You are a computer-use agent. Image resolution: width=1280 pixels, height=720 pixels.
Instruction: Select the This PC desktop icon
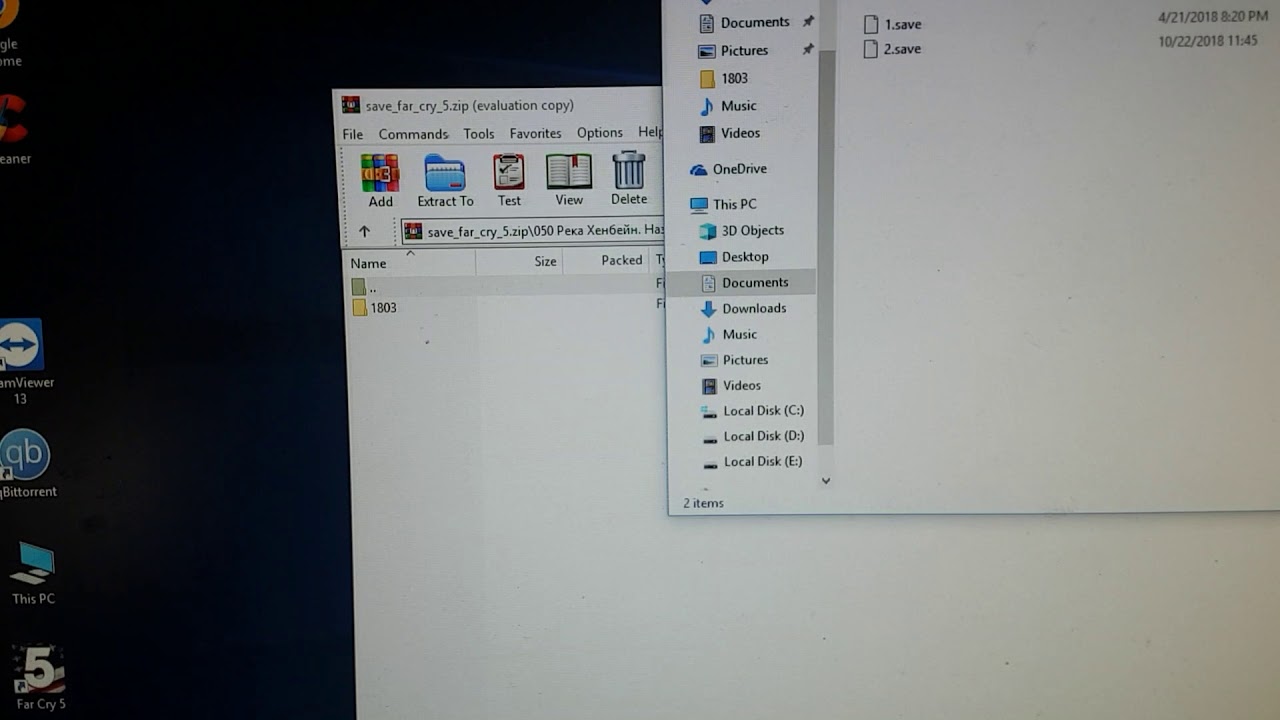(33, 574)
